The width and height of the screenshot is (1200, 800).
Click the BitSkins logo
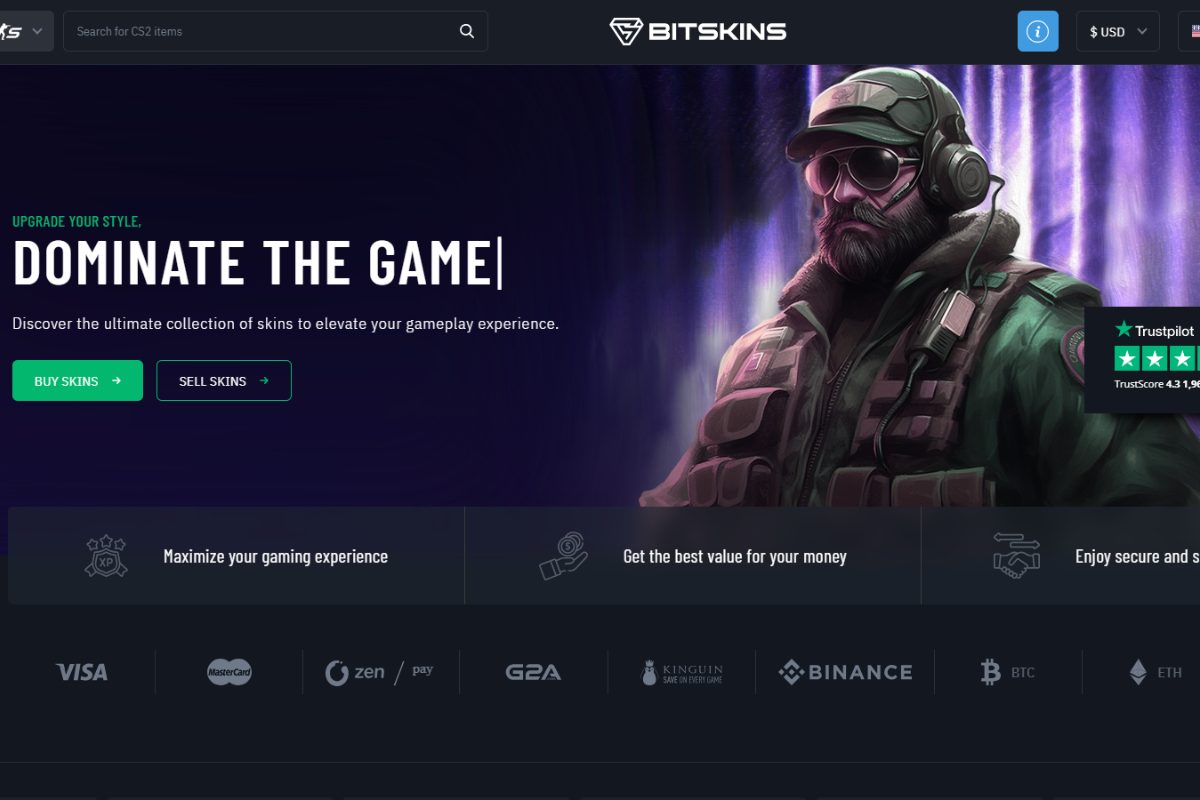pyautogui.click(x=697, y=31)
